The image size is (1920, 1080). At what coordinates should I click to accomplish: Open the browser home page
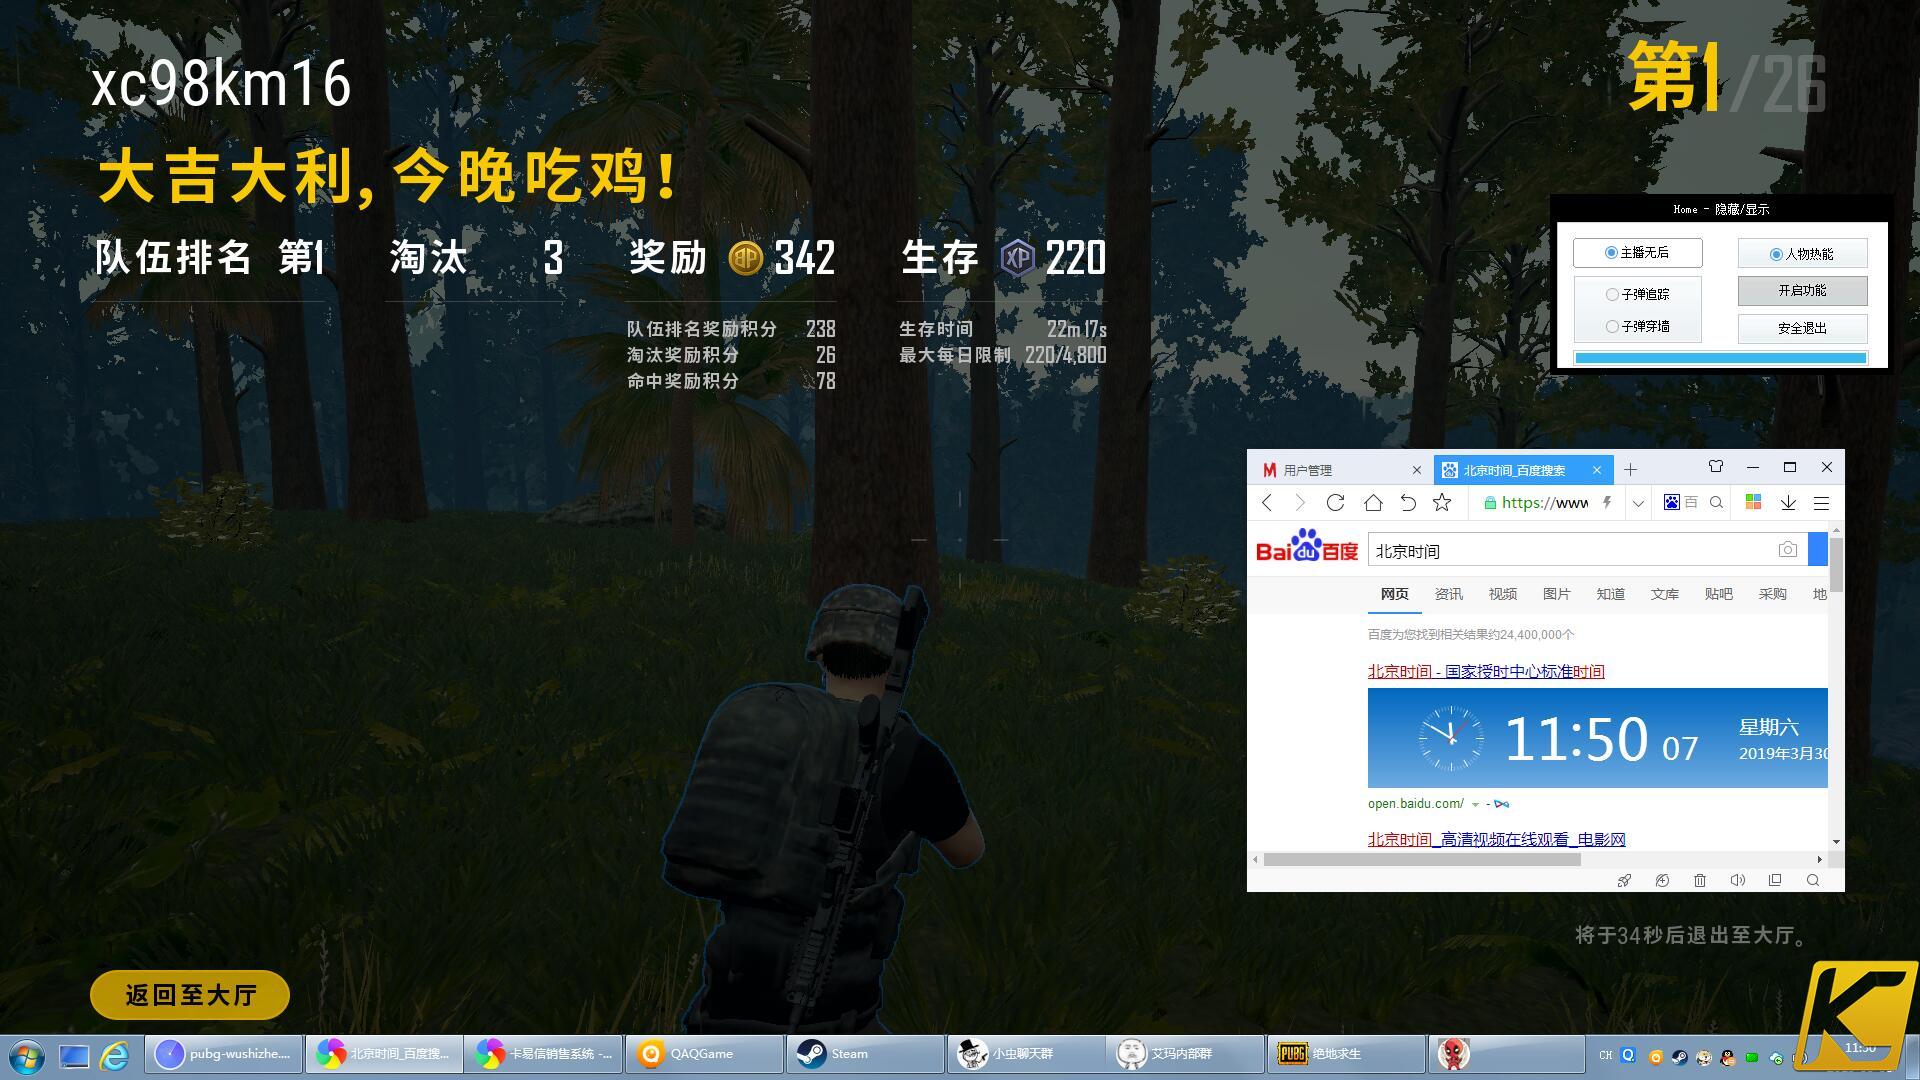[x=1373, y=503]
